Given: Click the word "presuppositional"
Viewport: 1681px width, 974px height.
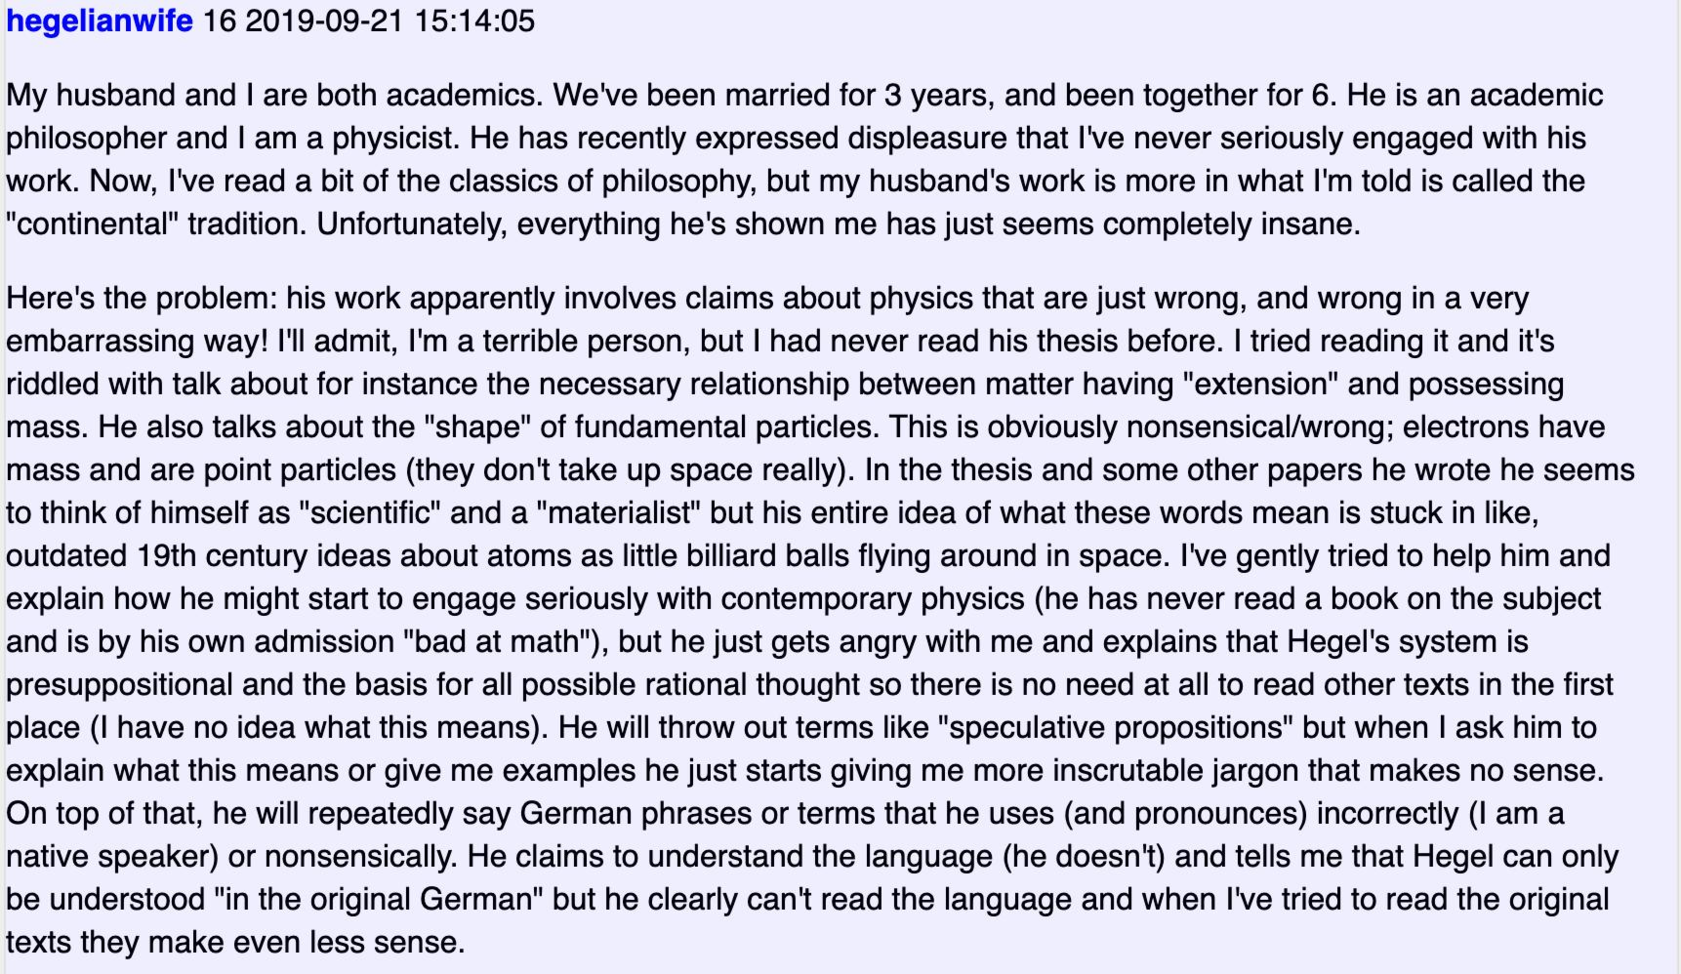Looking at the screenshot, I should tap(120, 685).
